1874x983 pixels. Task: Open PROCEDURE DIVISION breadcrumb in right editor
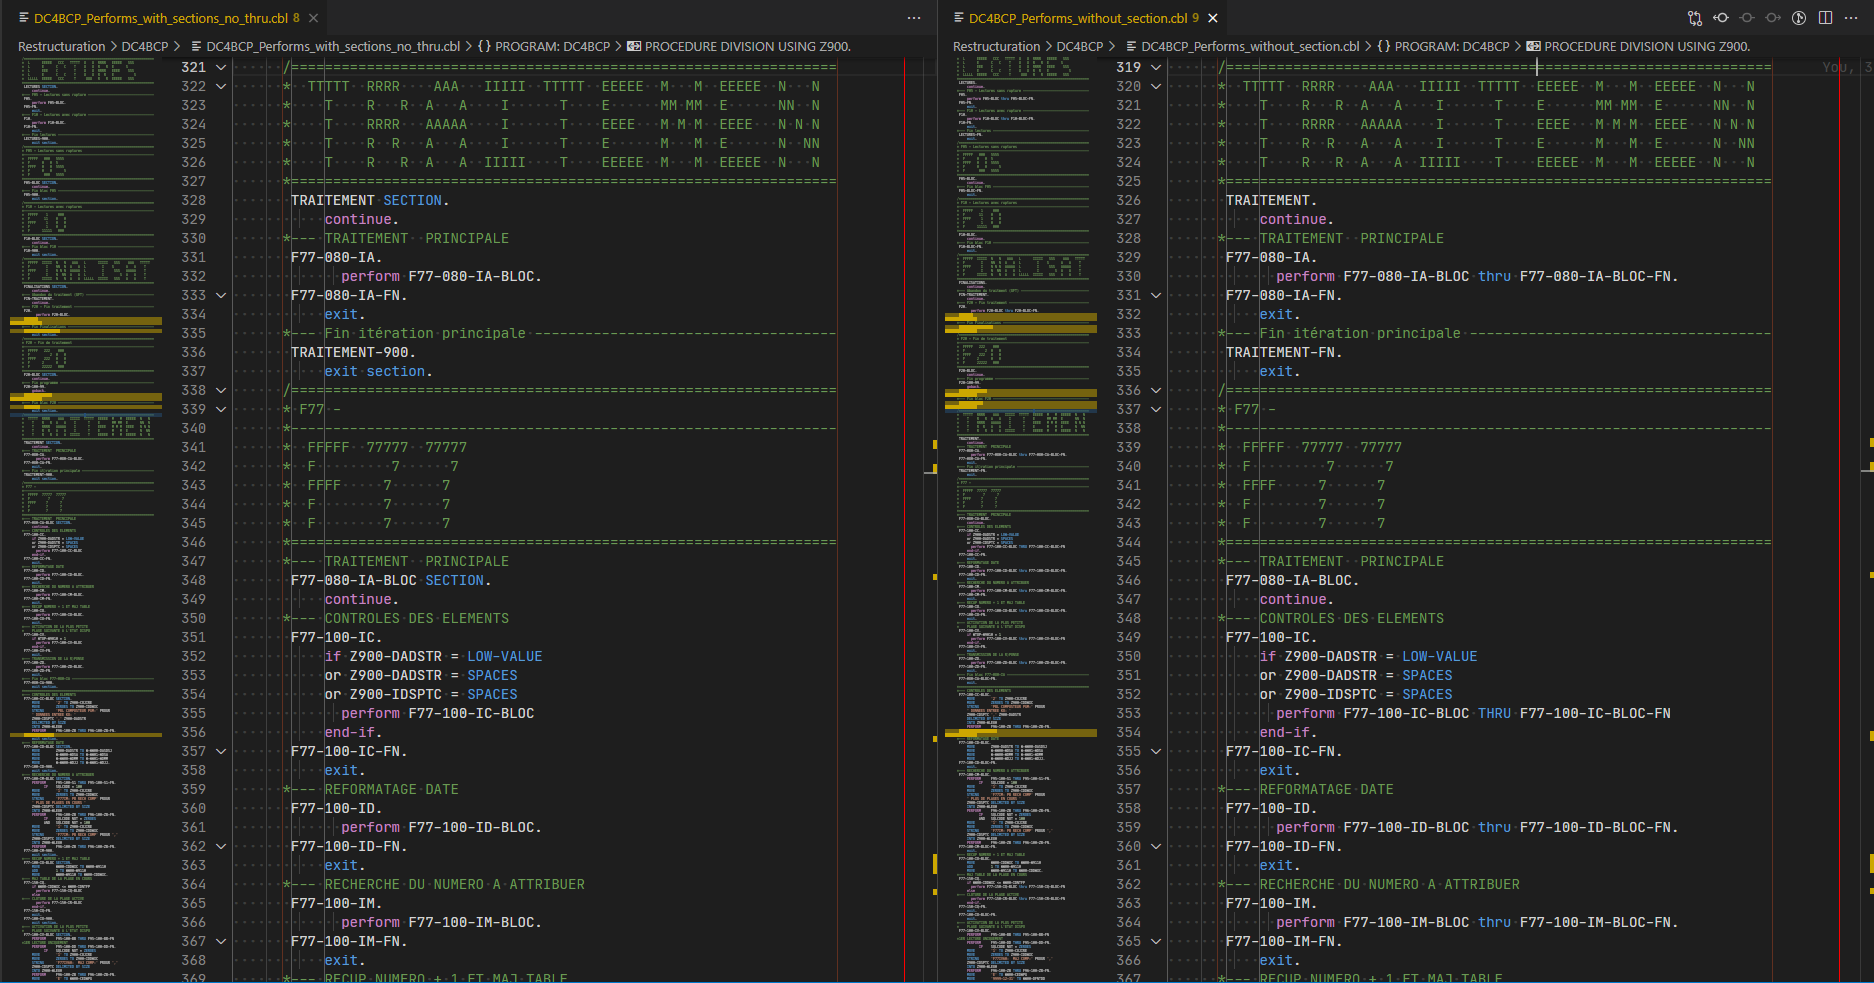pos(1638,46)
